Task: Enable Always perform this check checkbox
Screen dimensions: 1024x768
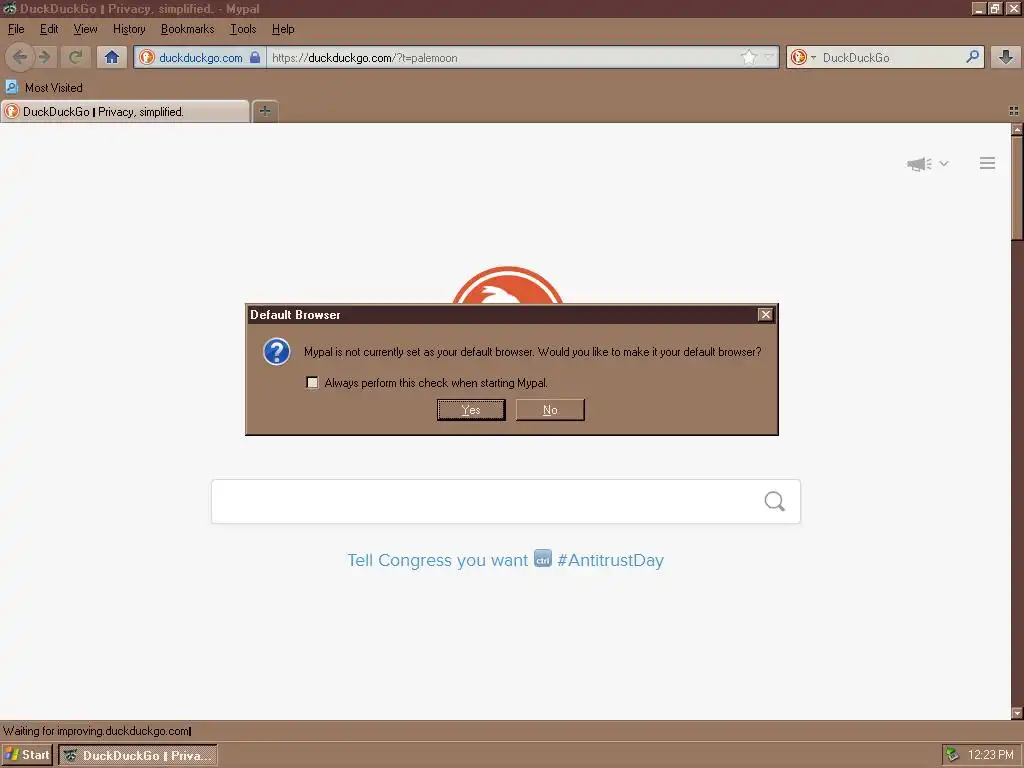Action: tap(312, 383)
